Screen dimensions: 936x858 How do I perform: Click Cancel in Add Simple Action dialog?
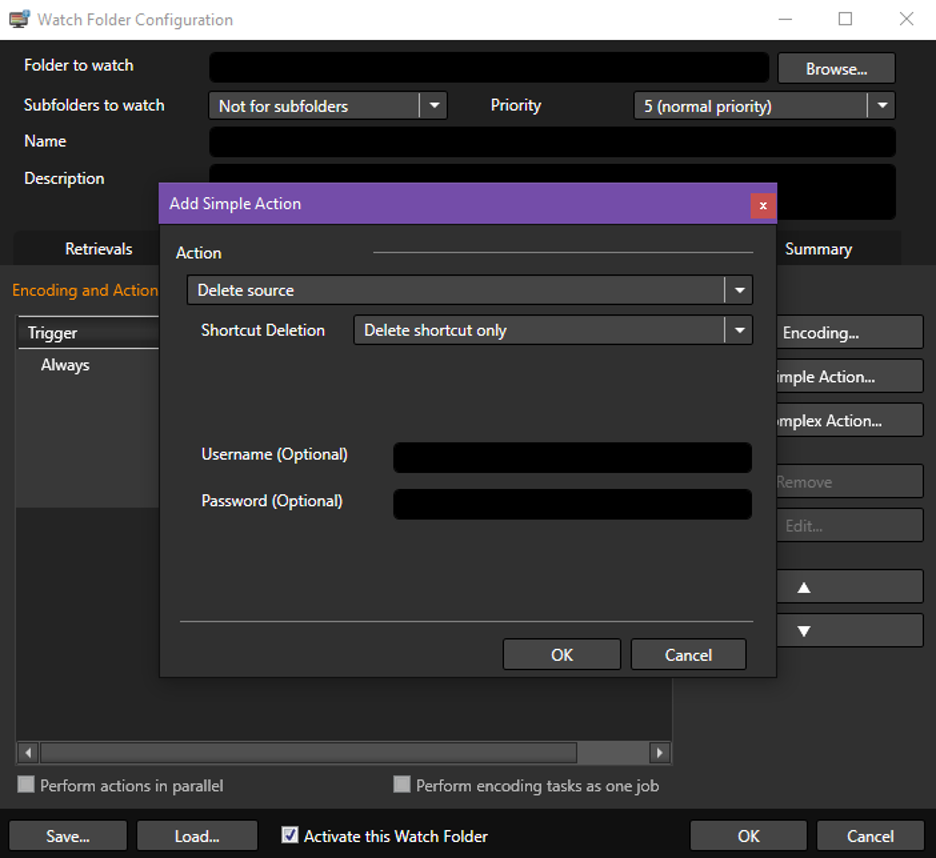point(688,655)
